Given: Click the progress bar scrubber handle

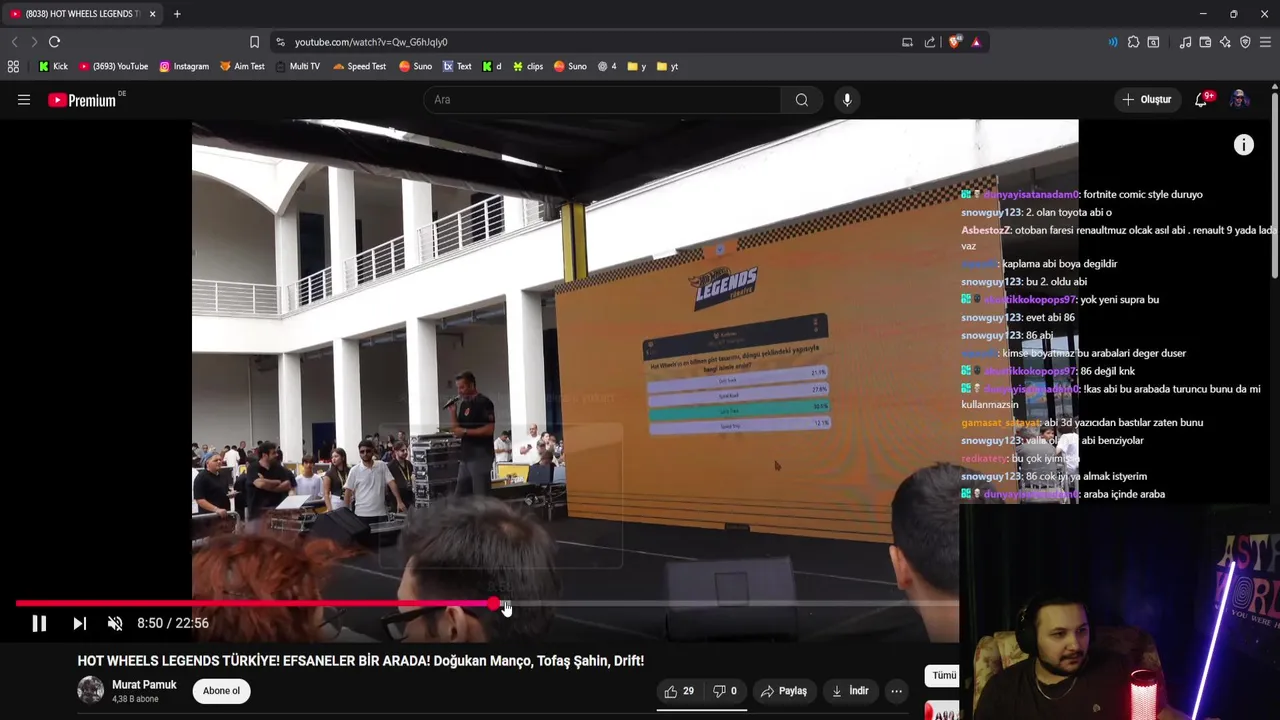Looking at the screenshot, I should point(495,604).
